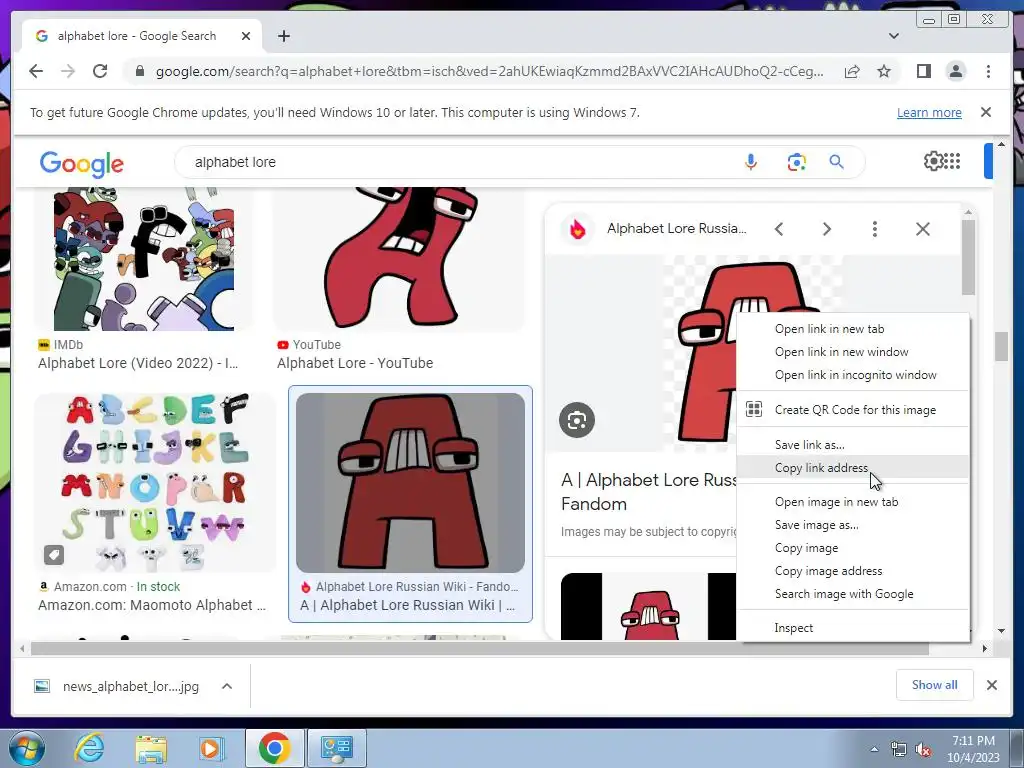Open the Amazon colorful alphabet toys thumbnail
This screenshot has width=1024, height=768.
click(x=155, y=483)
